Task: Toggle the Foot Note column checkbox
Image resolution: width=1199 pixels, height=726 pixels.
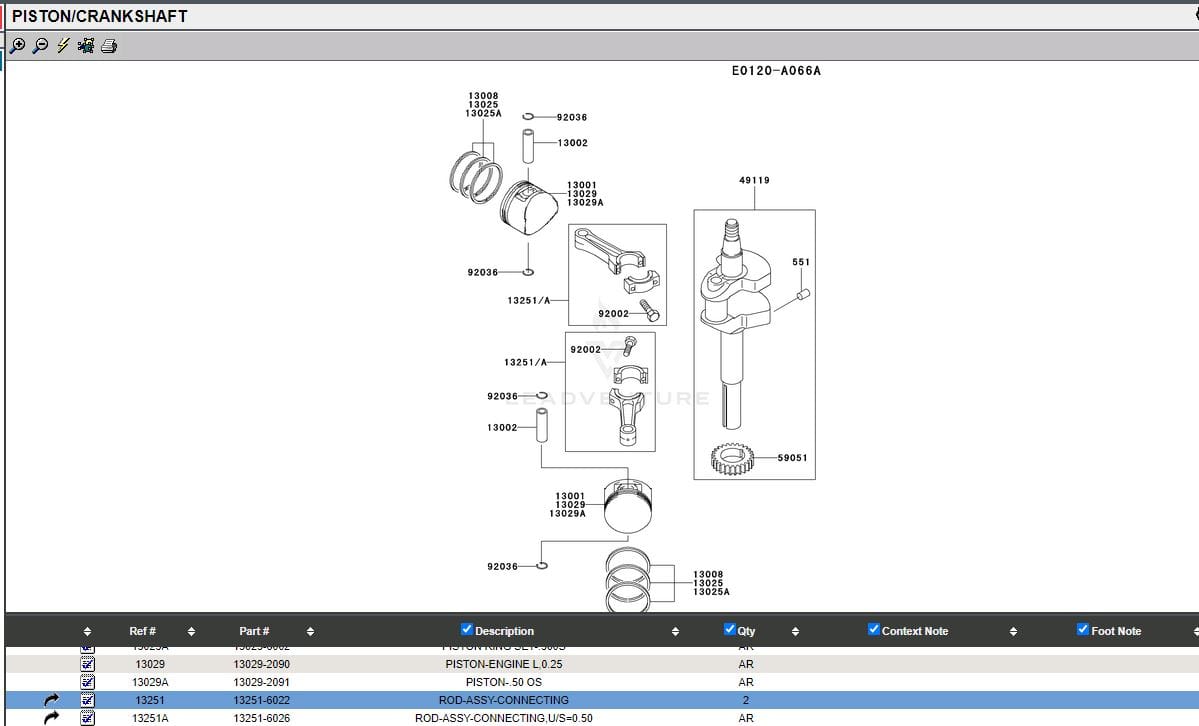Action: coord(1083,629)
